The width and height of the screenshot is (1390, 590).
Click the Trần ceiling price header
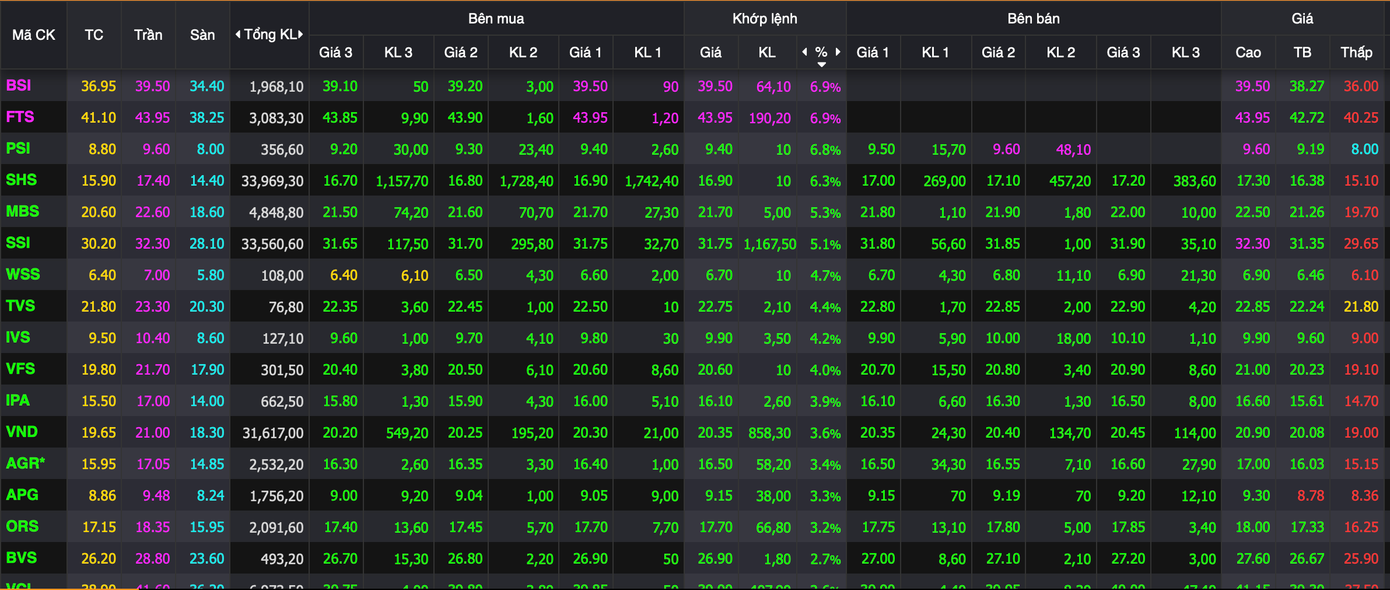point(148,34)
